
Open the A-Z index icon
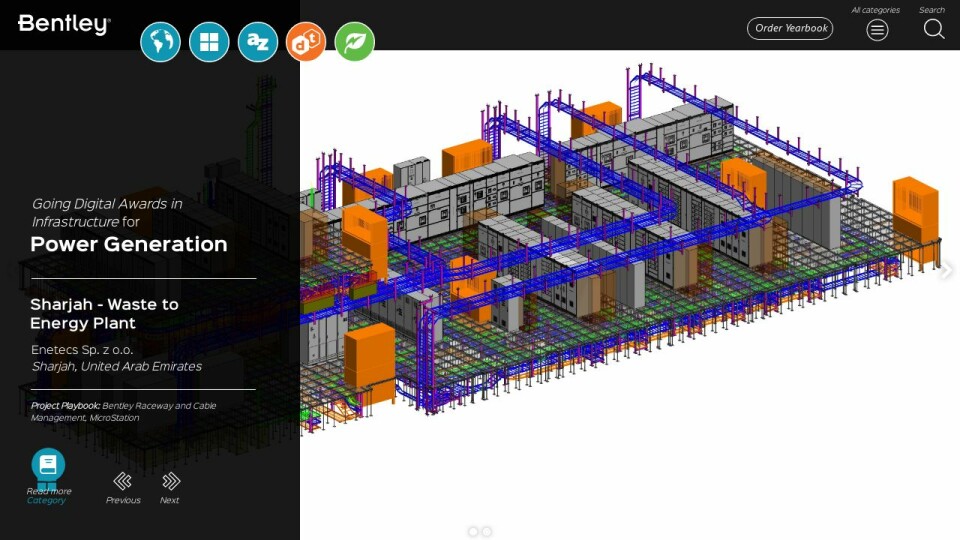tap(258, 42)
